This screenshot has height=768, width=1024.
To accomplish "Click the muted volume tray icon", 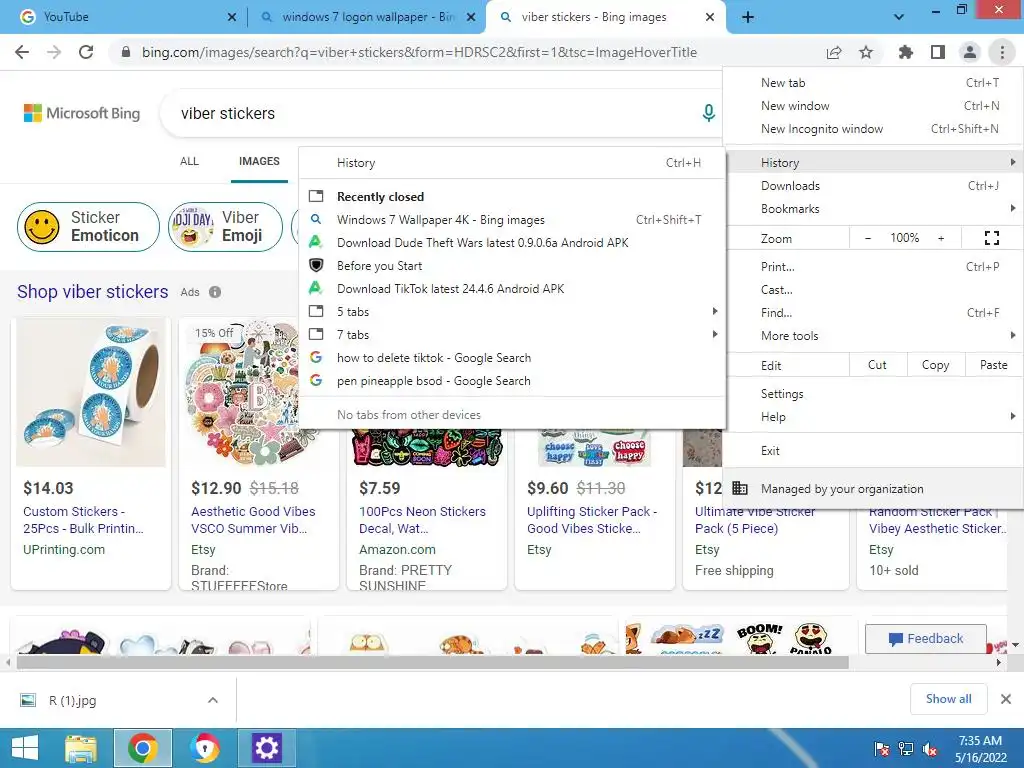I will coord(929,749).
